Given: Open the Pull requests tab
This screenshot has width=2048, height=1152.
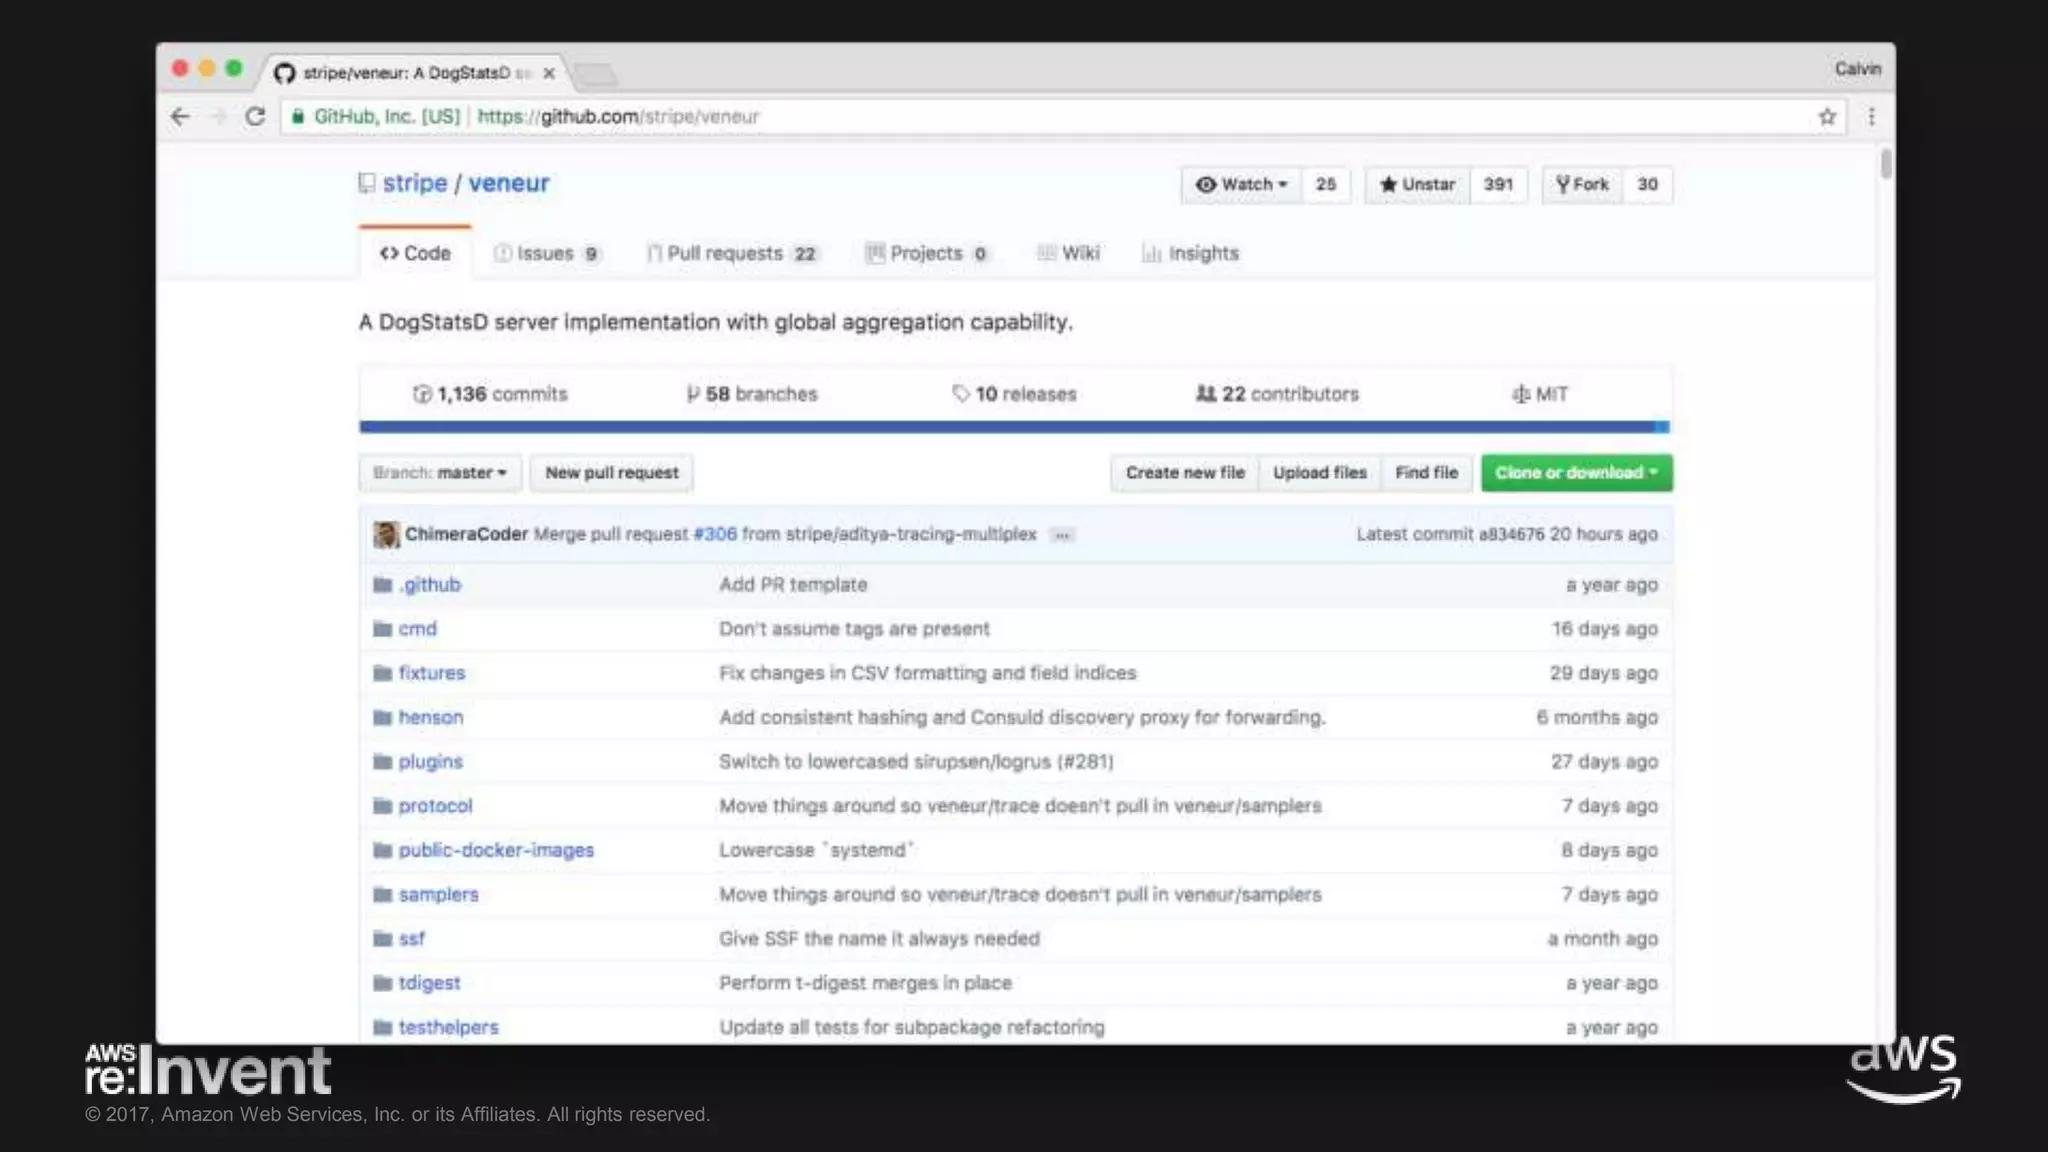Looking at the screenshot, I should [x=731, y=254].
